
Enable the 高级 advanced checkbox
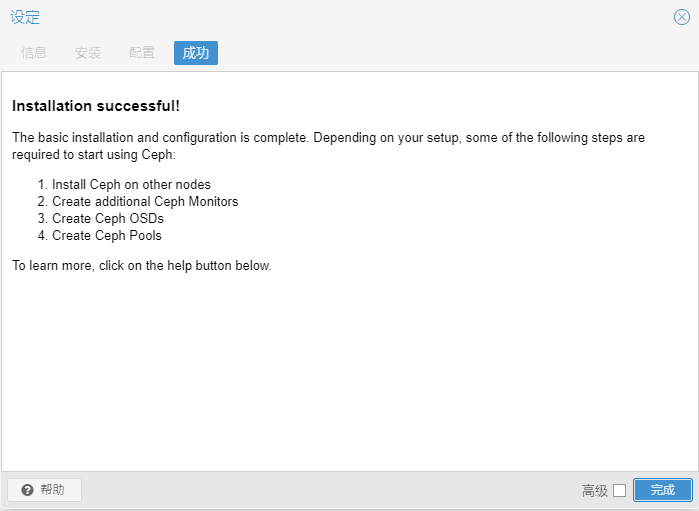tap(619, 490)
